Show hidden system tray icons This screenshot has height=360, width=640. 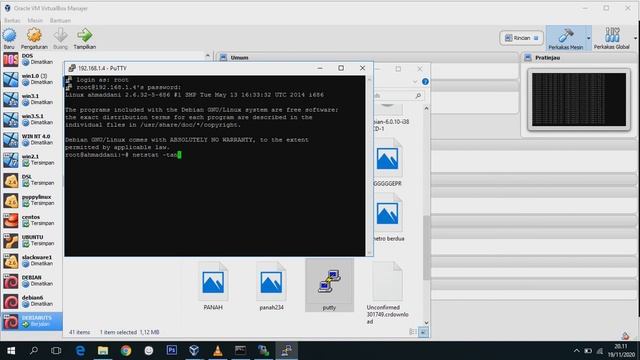[x=576, y=351]
